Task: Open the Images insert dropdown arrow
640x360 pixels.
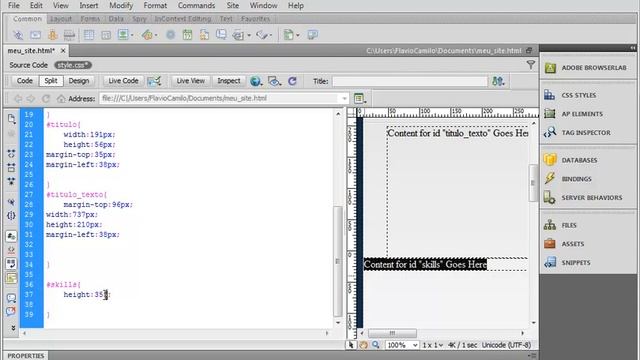Action: point(132,36)
